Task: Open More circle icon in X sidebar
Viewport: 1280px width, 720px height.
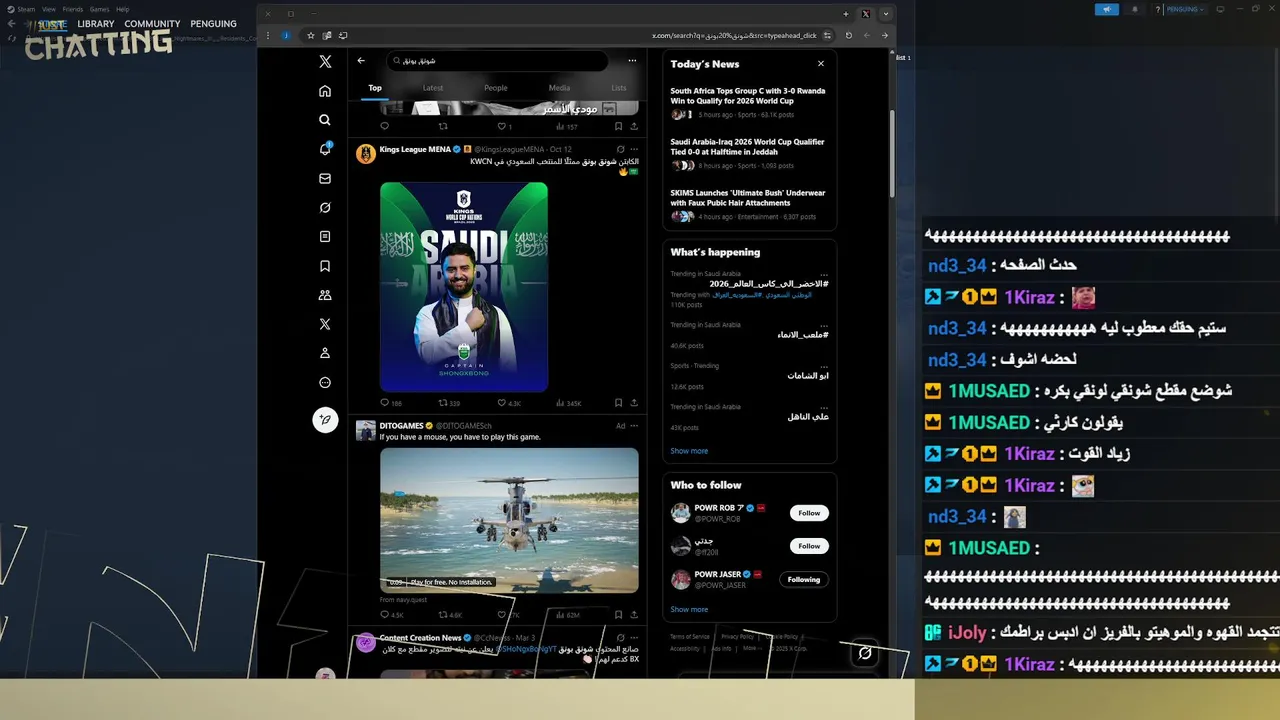Action: coord(325,382)
